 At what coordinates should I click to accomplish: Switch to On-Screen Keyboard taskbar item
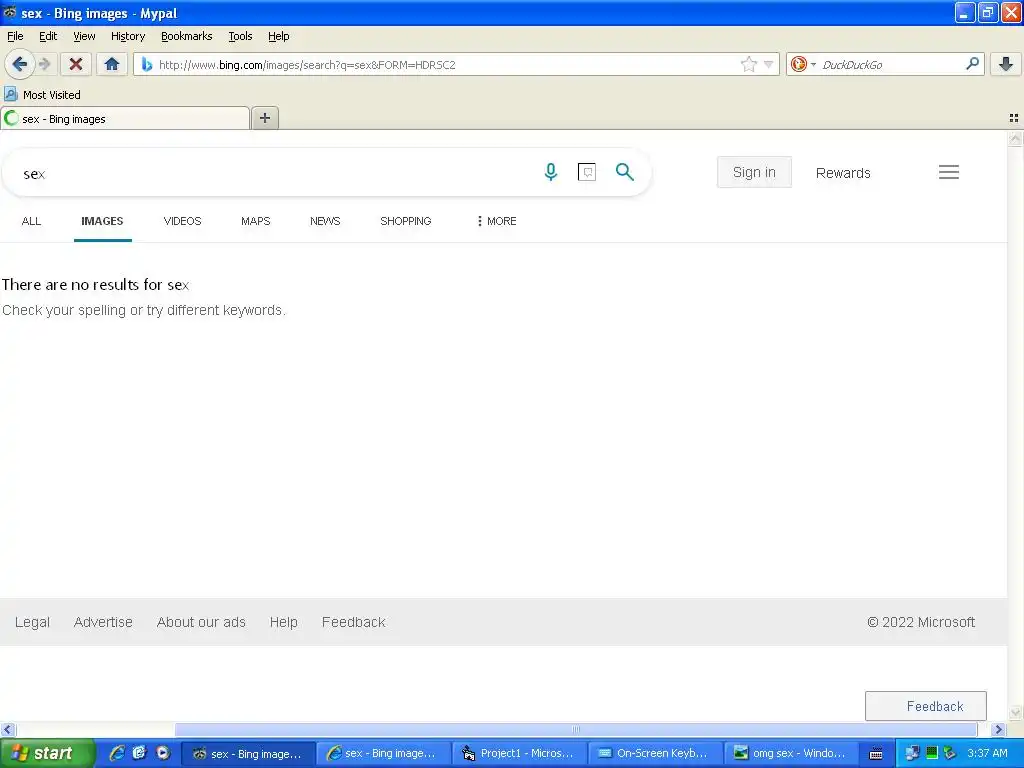655,753
